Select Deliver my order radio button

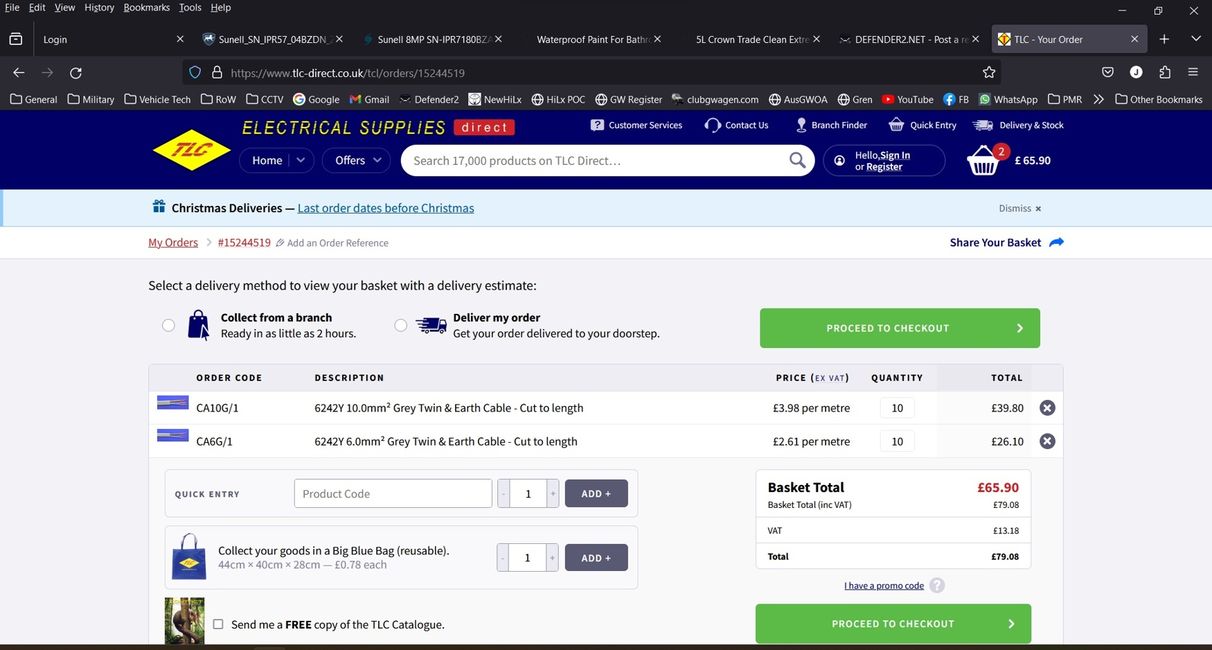(401, 325)
